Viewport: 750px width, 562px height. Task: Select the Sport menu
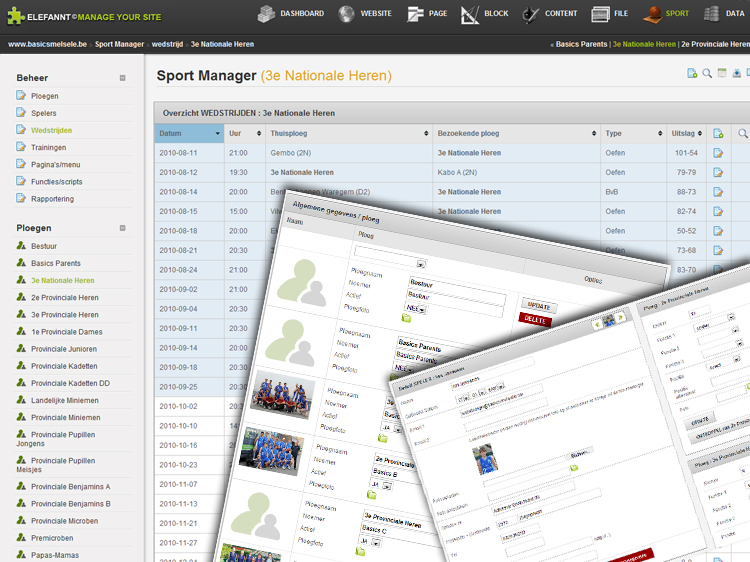click(666, 14)
